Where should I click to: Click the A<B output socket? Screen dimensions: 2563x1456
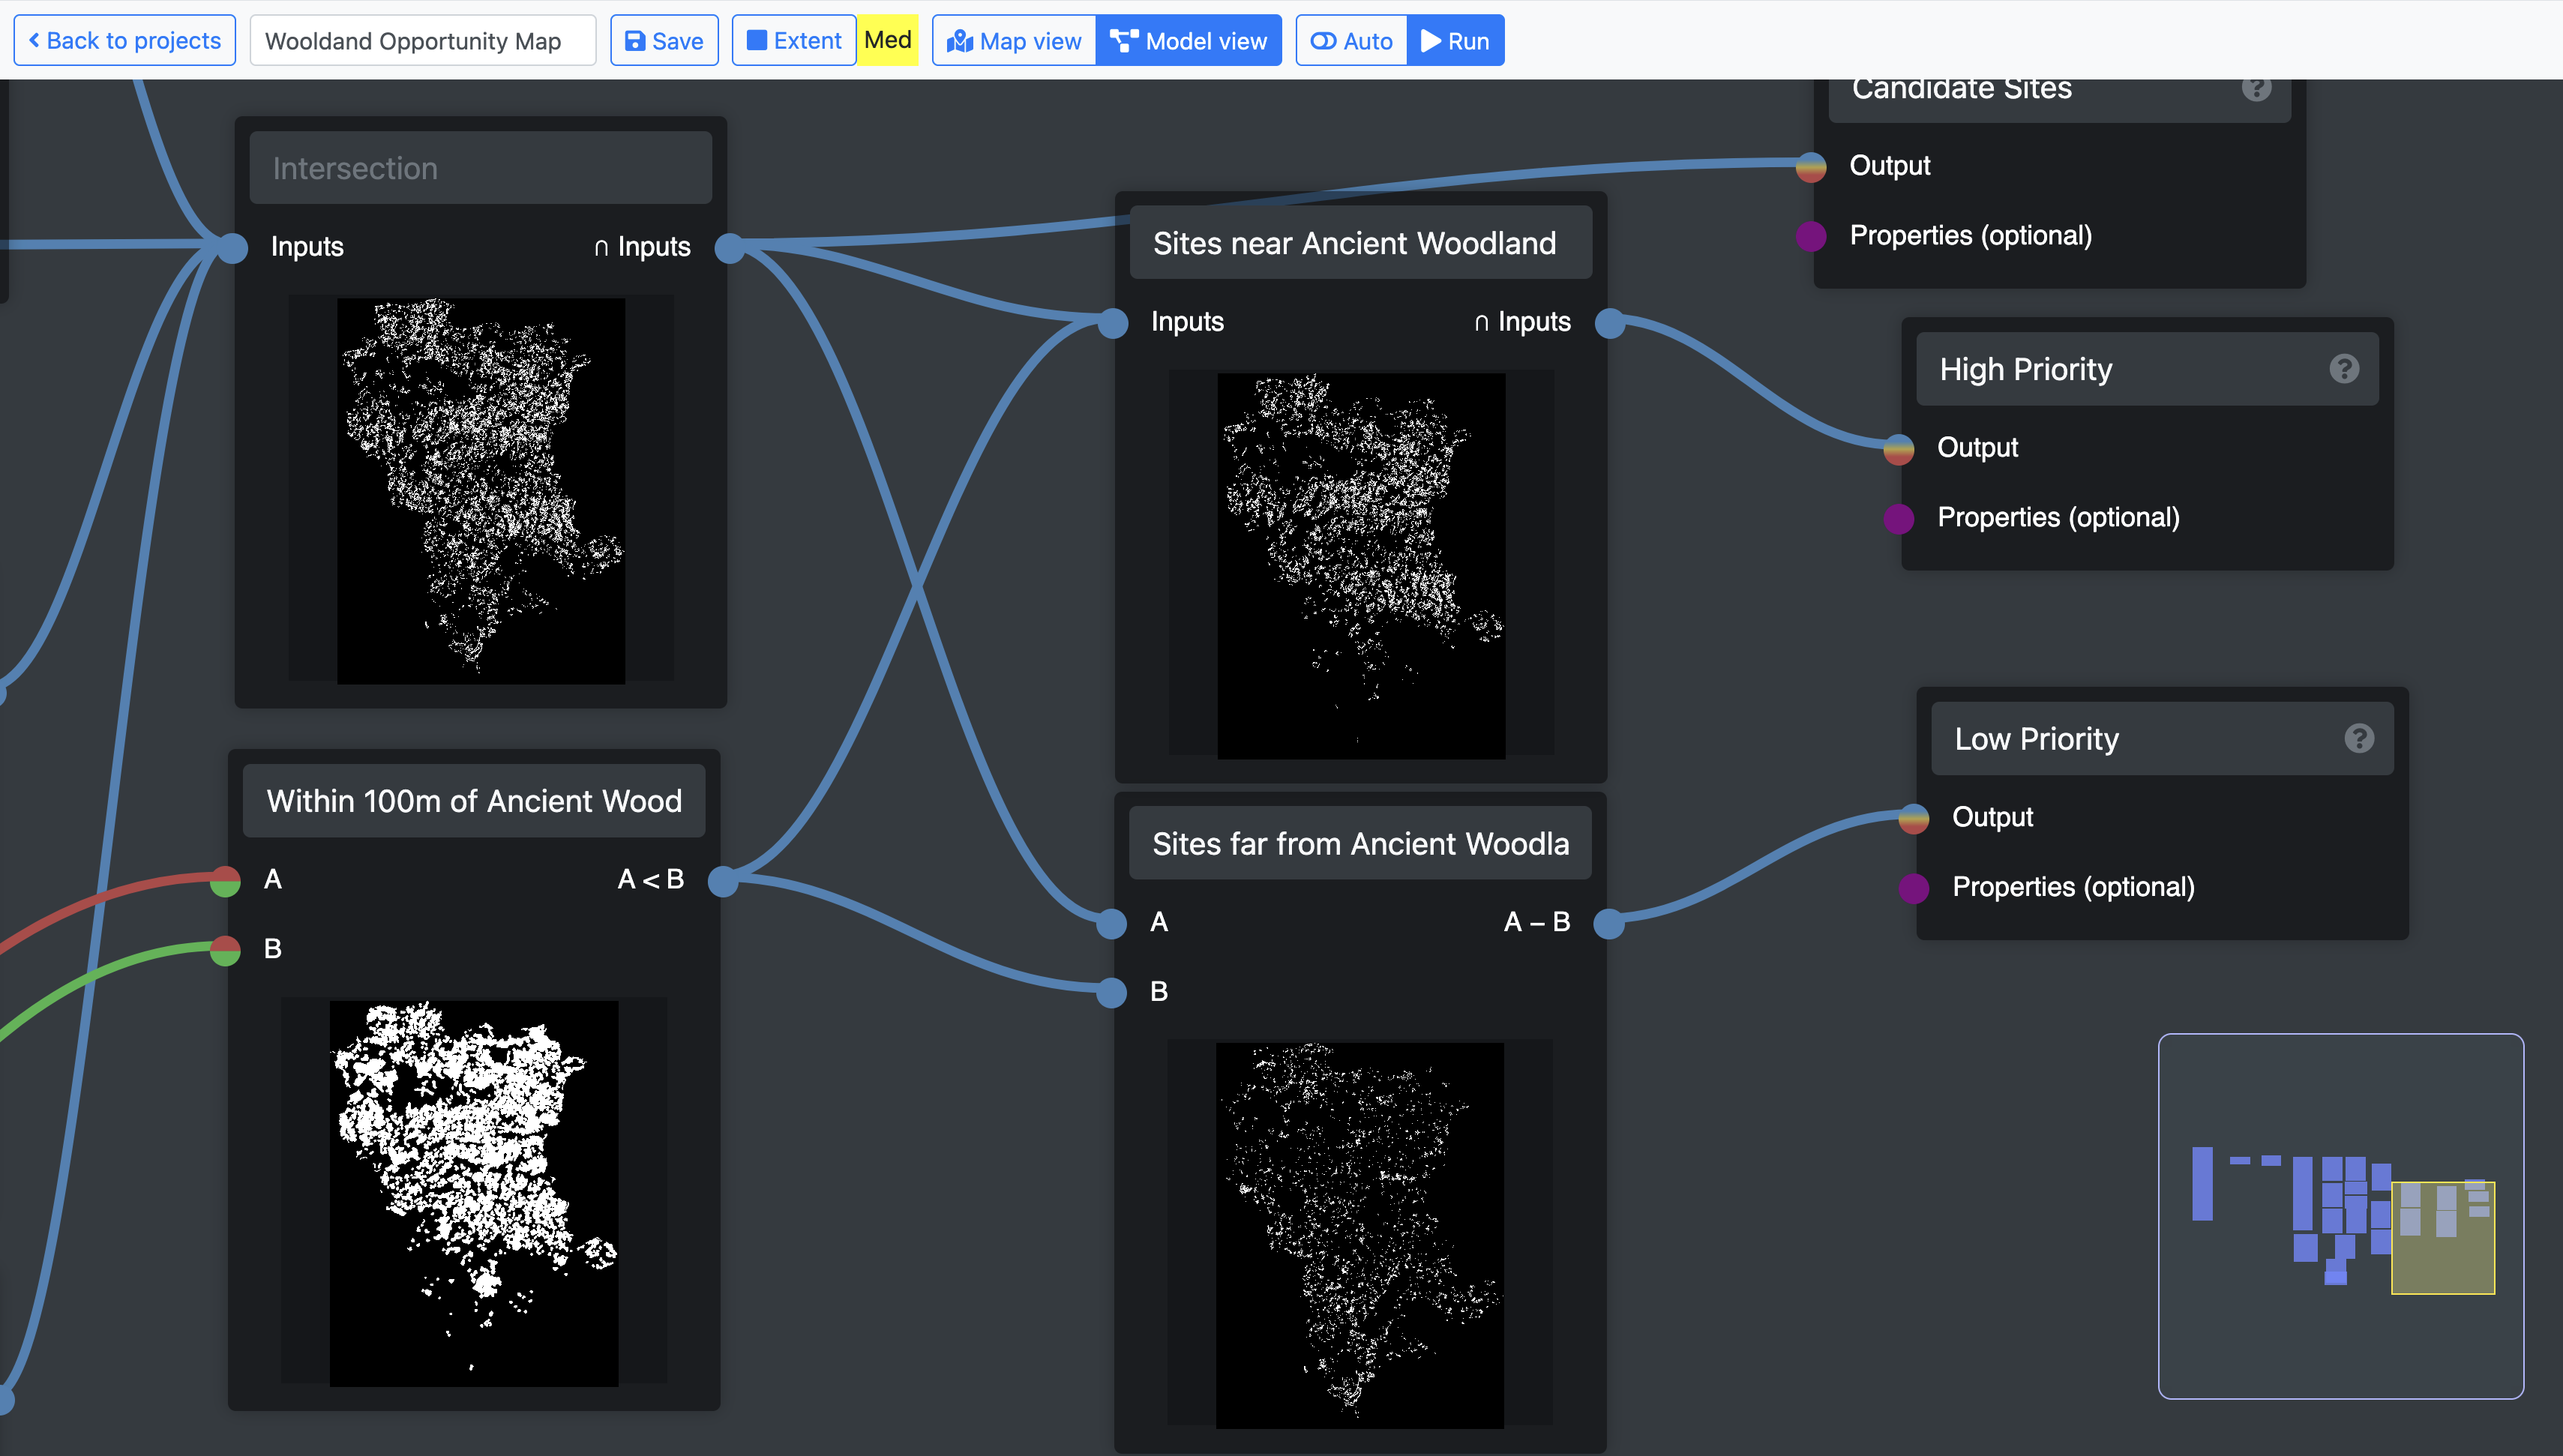click(x=723, y=880)
